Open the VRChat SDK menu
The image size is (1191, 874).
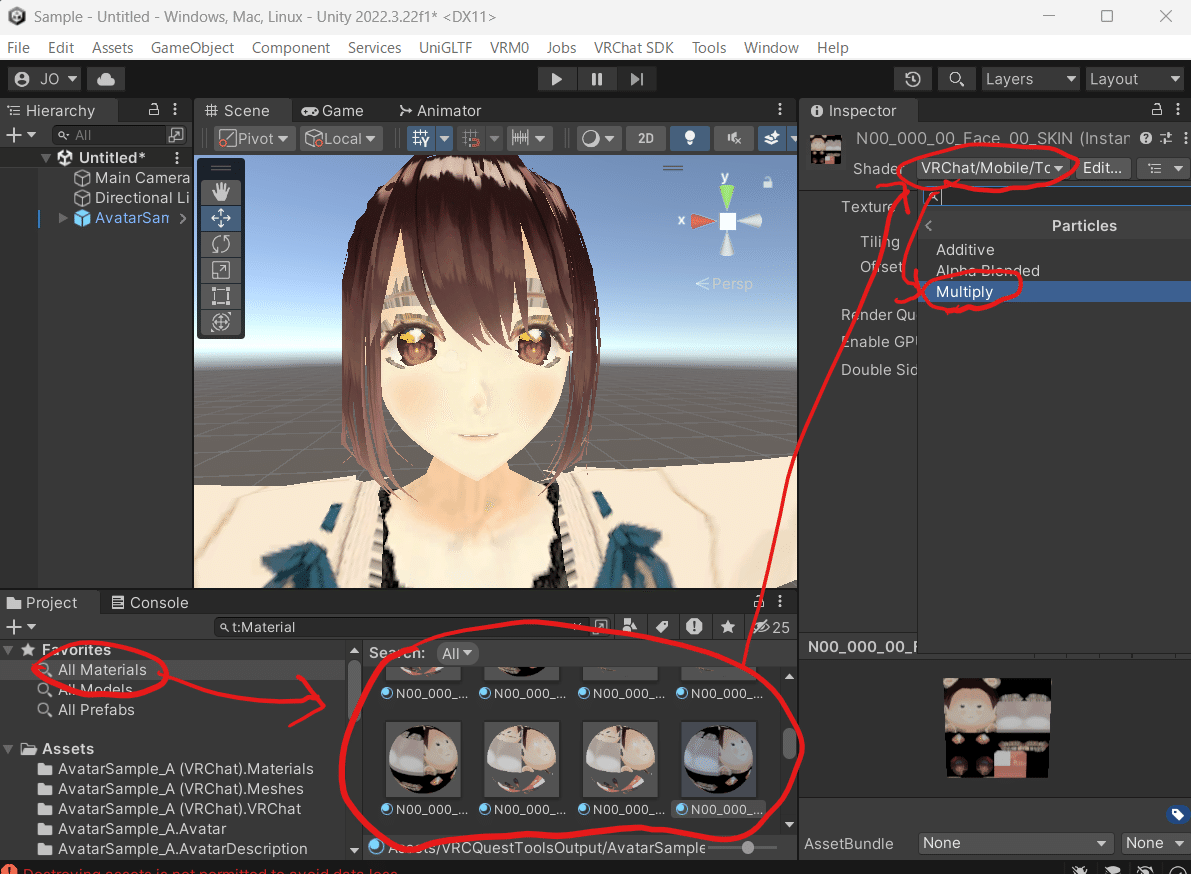tap(634, 47)
